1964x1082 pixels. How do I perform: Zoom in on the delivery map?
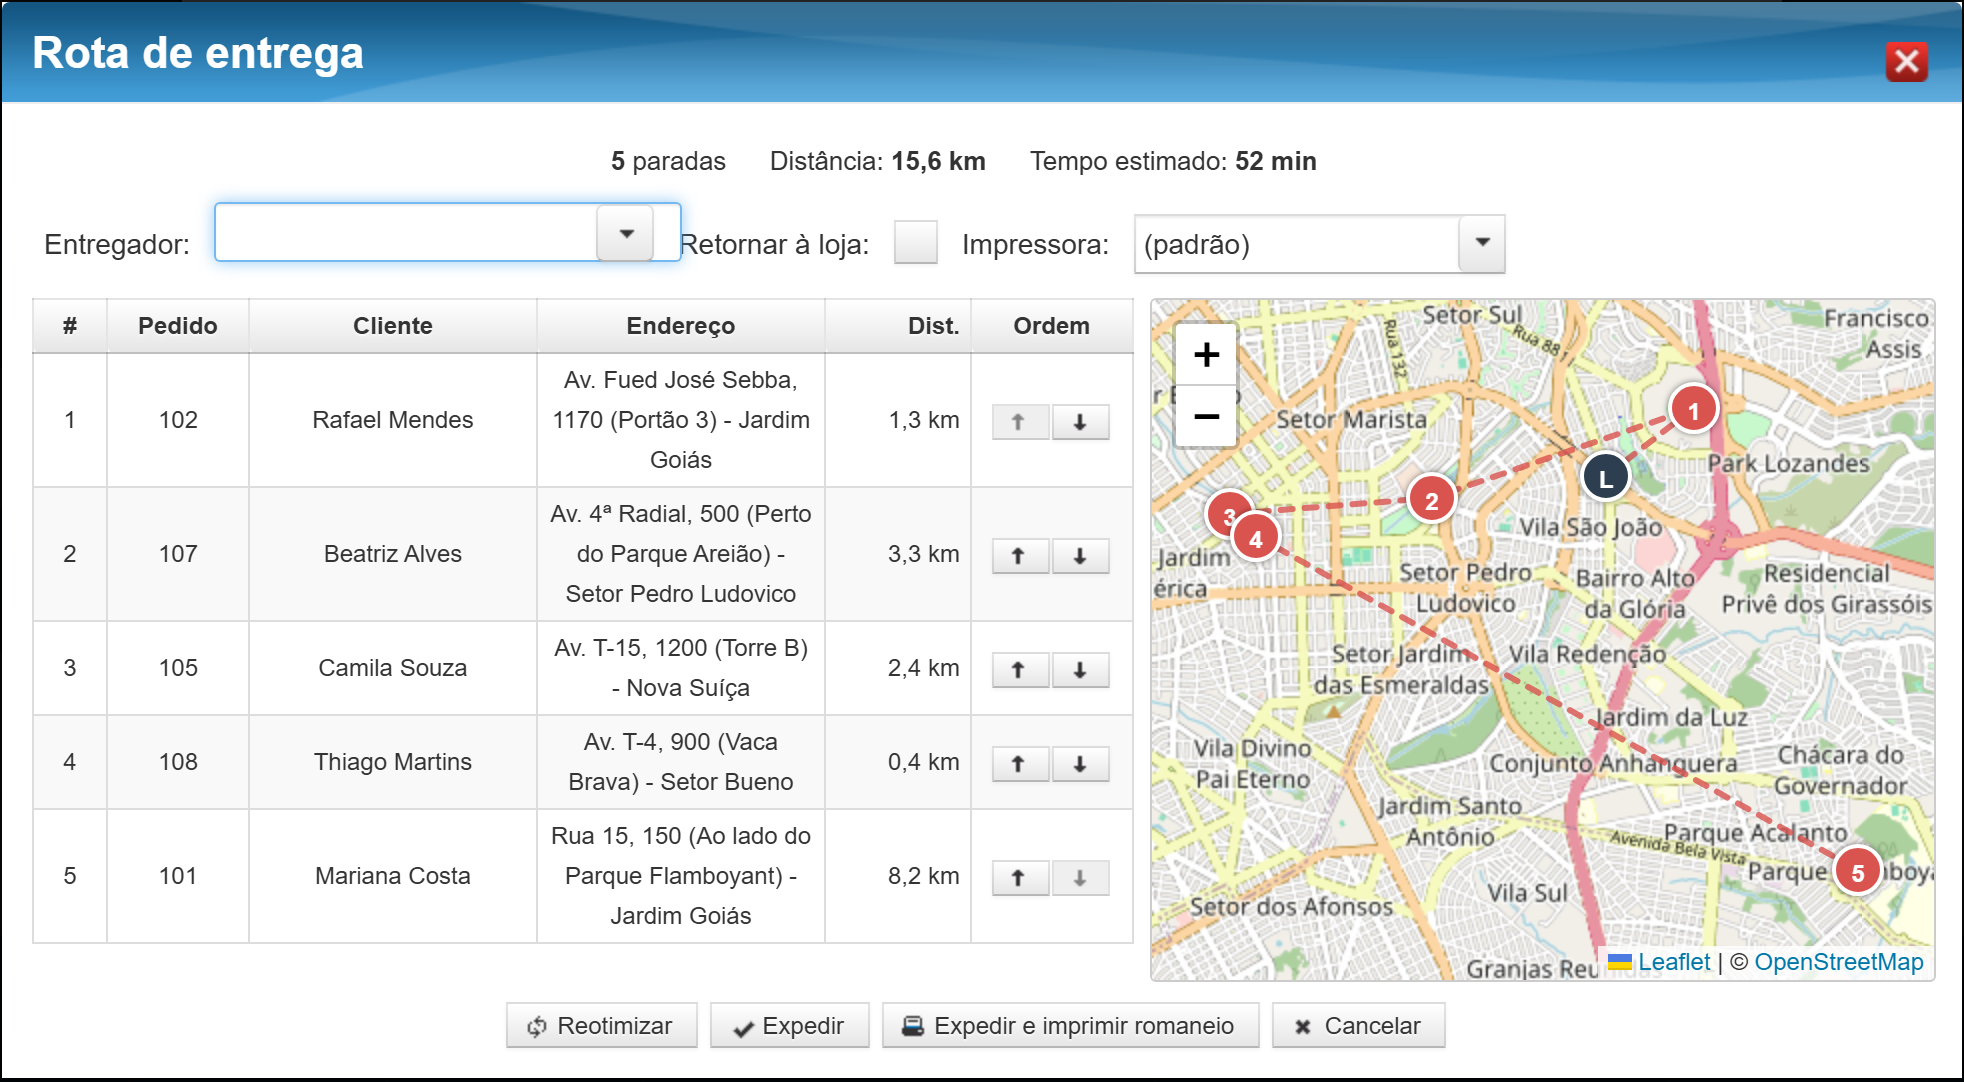pyautogui.click(x=1206, y=354)
